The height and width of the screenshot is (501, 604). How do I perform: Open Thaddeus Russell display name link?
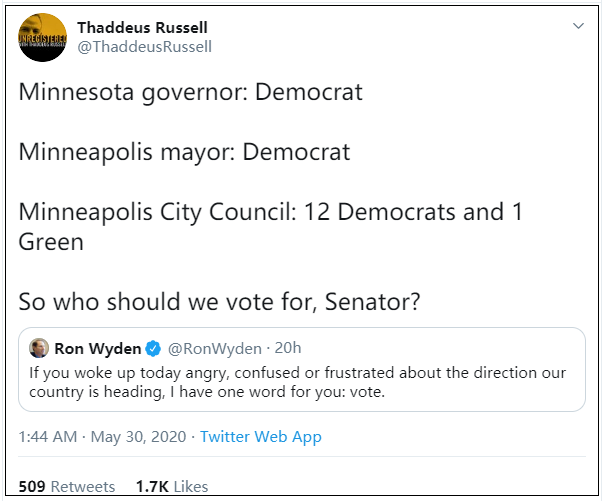[x=142, y=27]
